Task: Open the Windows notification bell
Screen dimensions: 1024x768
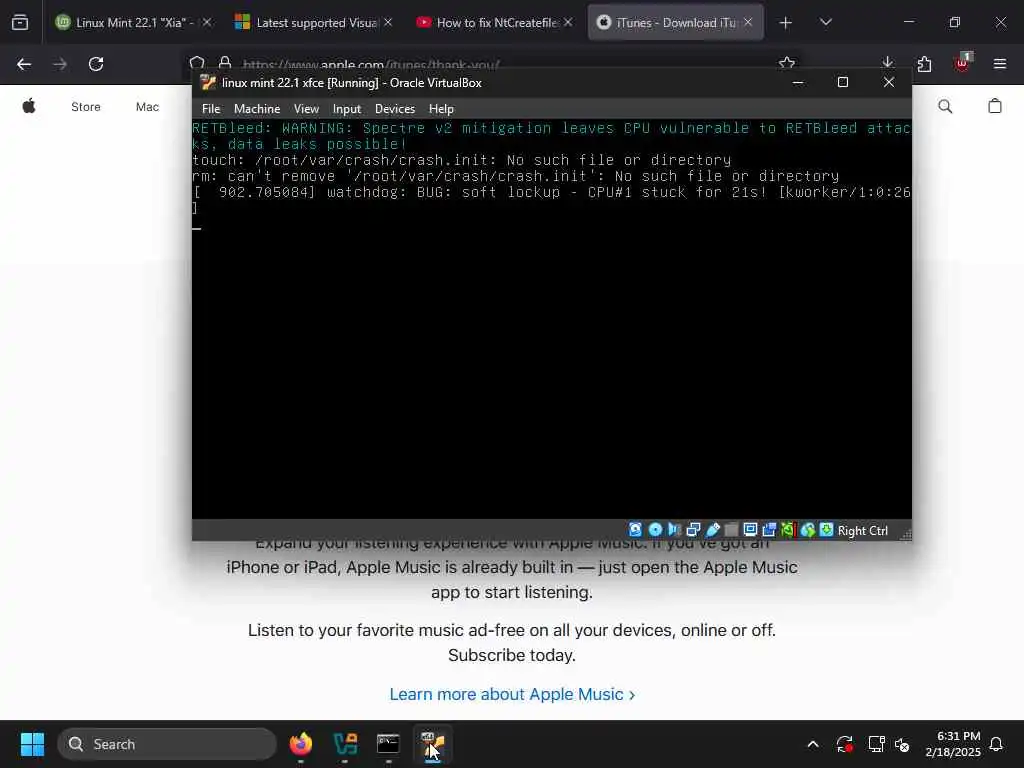Action: pos(997,744)
